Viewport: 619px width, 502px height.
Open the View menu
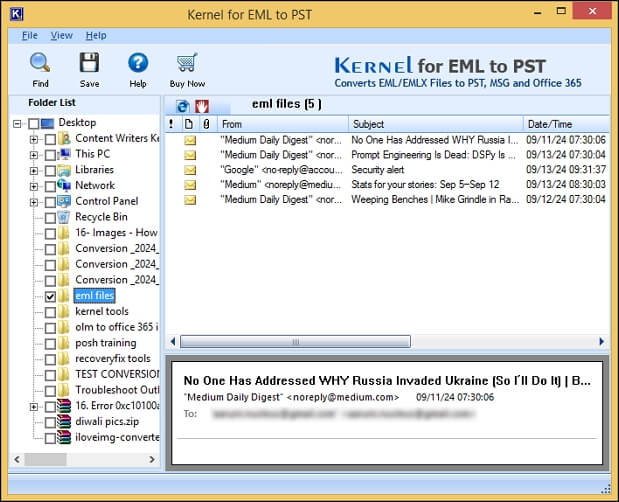click(x=62, y=36)
